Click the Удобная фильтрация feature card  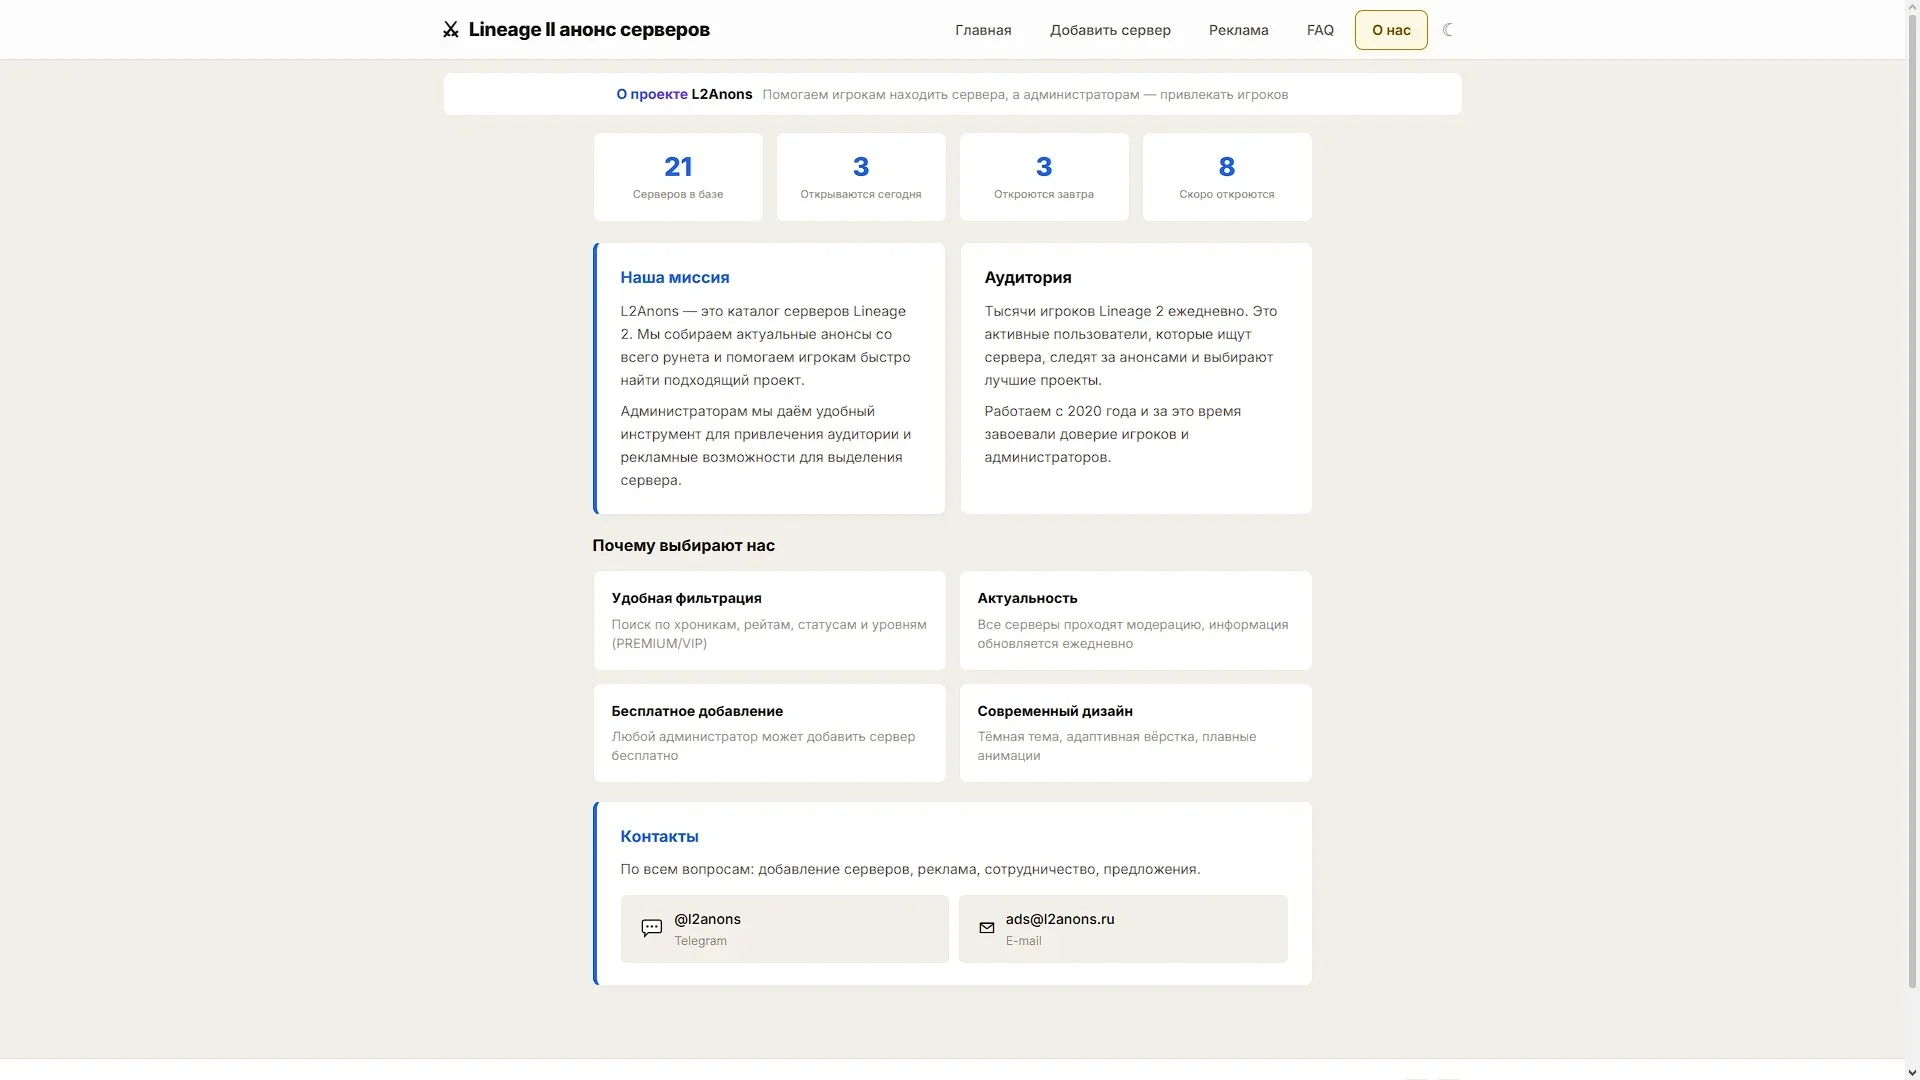[x=769, y=620]
